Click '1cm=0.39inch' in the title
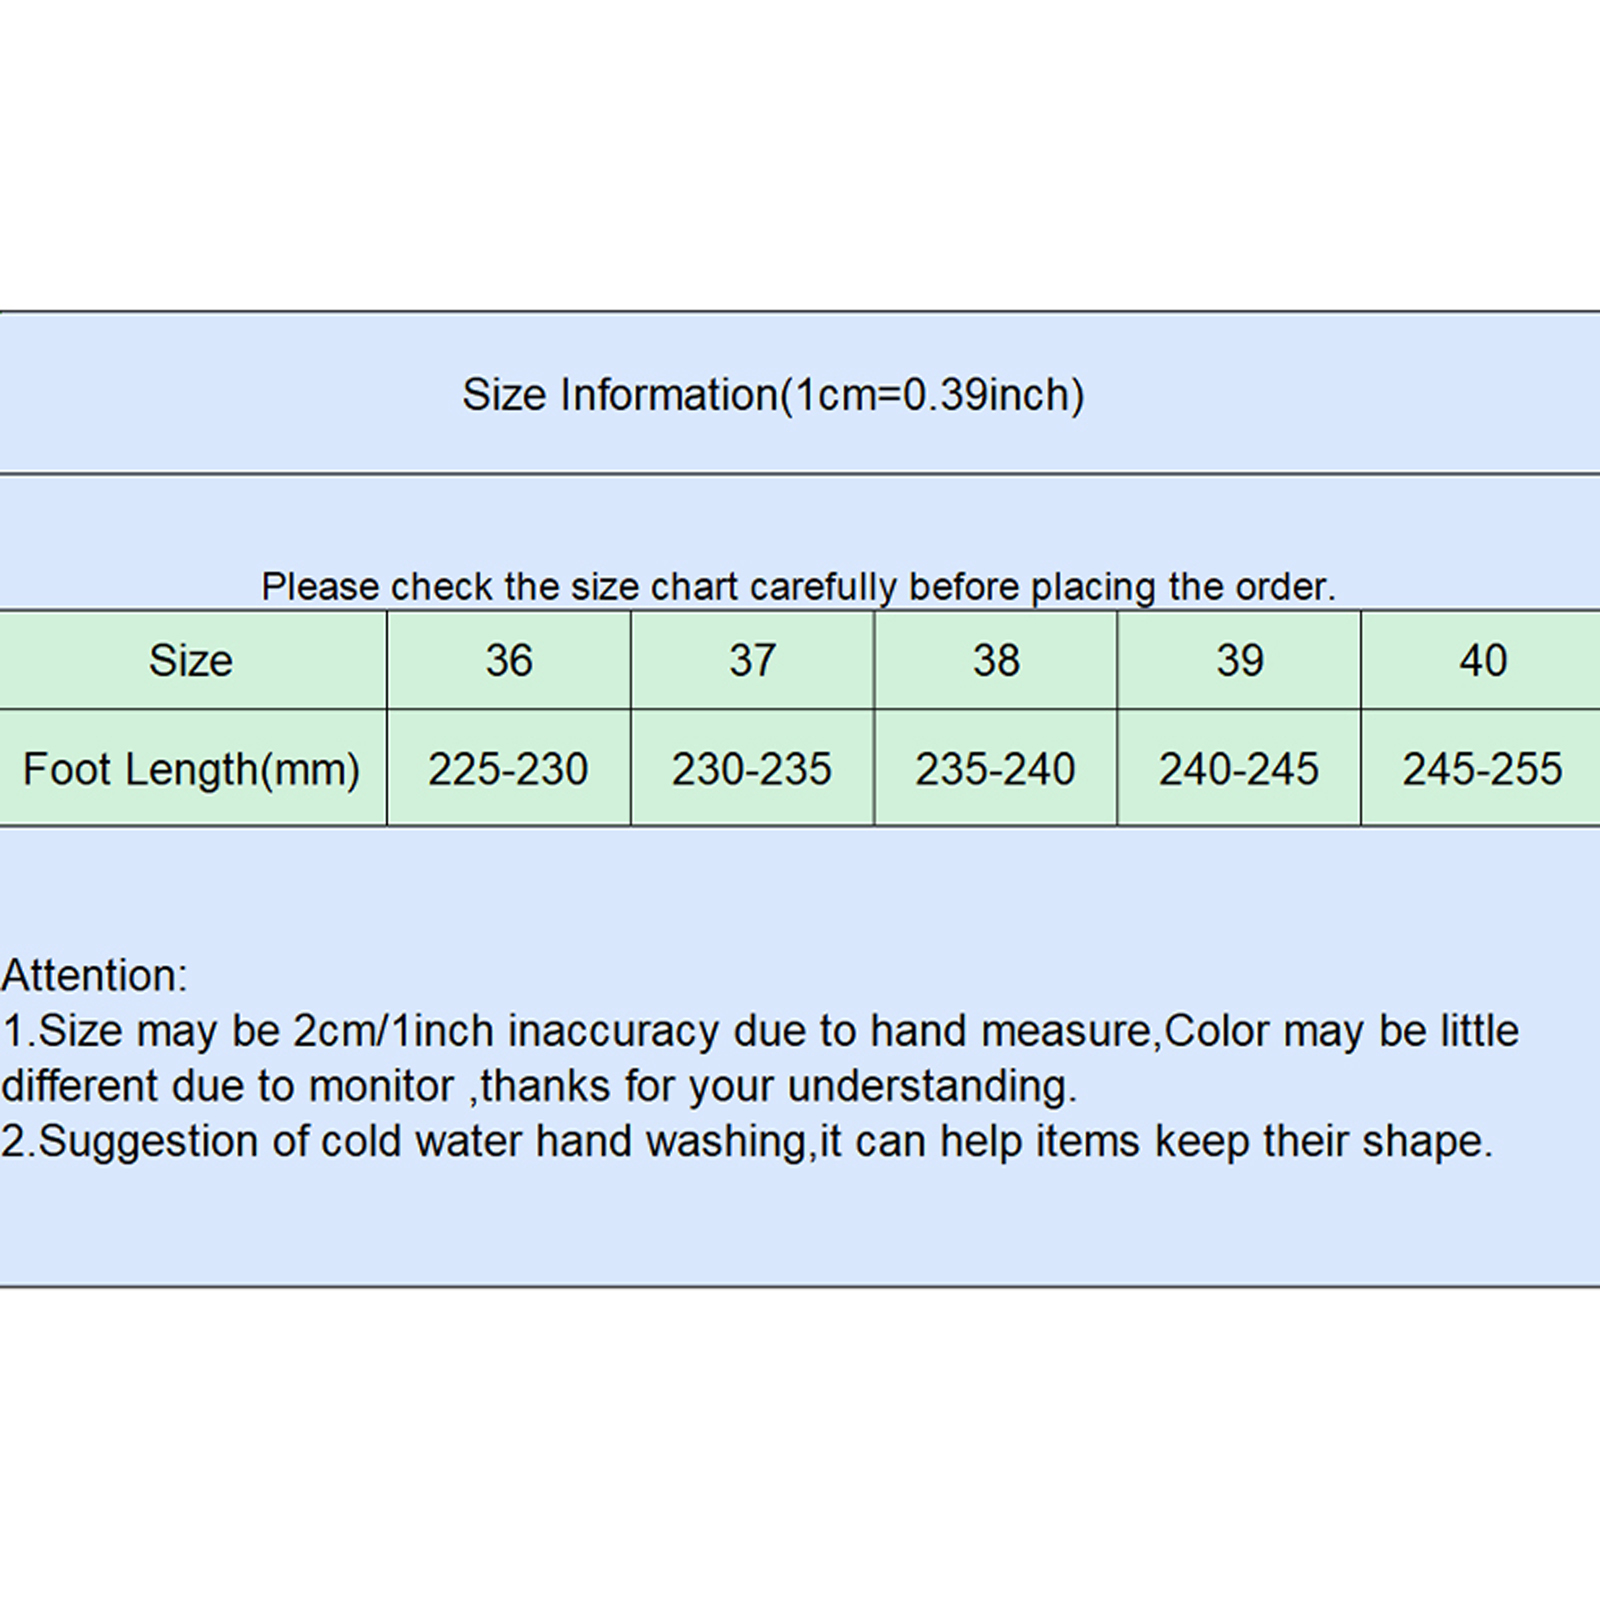Screen dimensions: 1600x1600 point(932,395)
